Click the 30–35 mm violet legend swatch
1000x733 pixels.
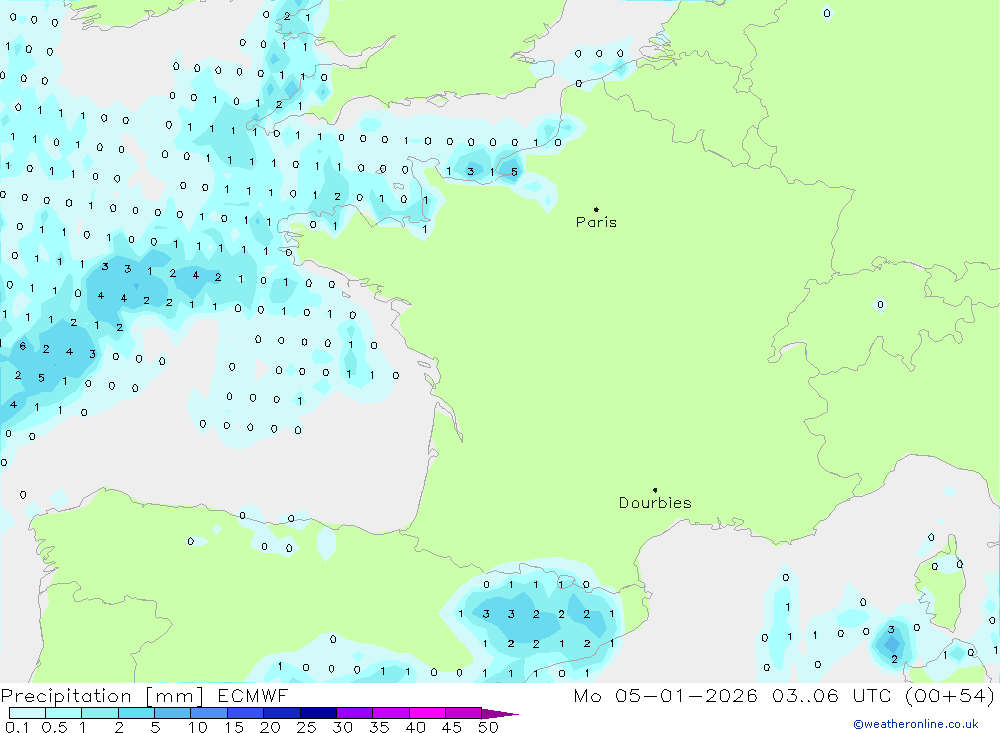[x=355, y=713]
